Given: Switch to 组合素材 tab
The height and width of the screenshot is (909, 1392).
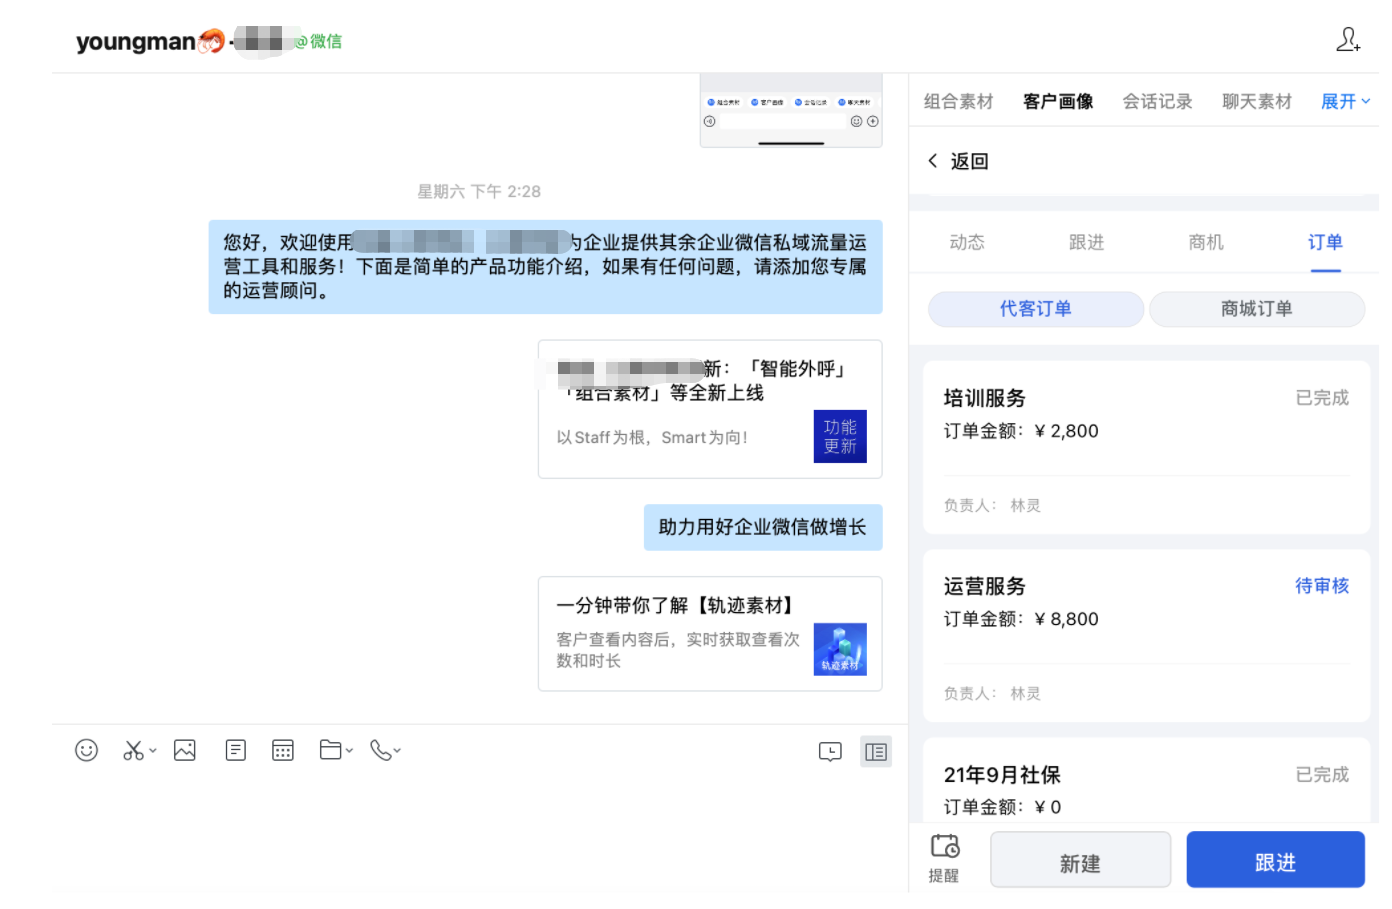Looking at the screenshot, I should coord(958,101).
